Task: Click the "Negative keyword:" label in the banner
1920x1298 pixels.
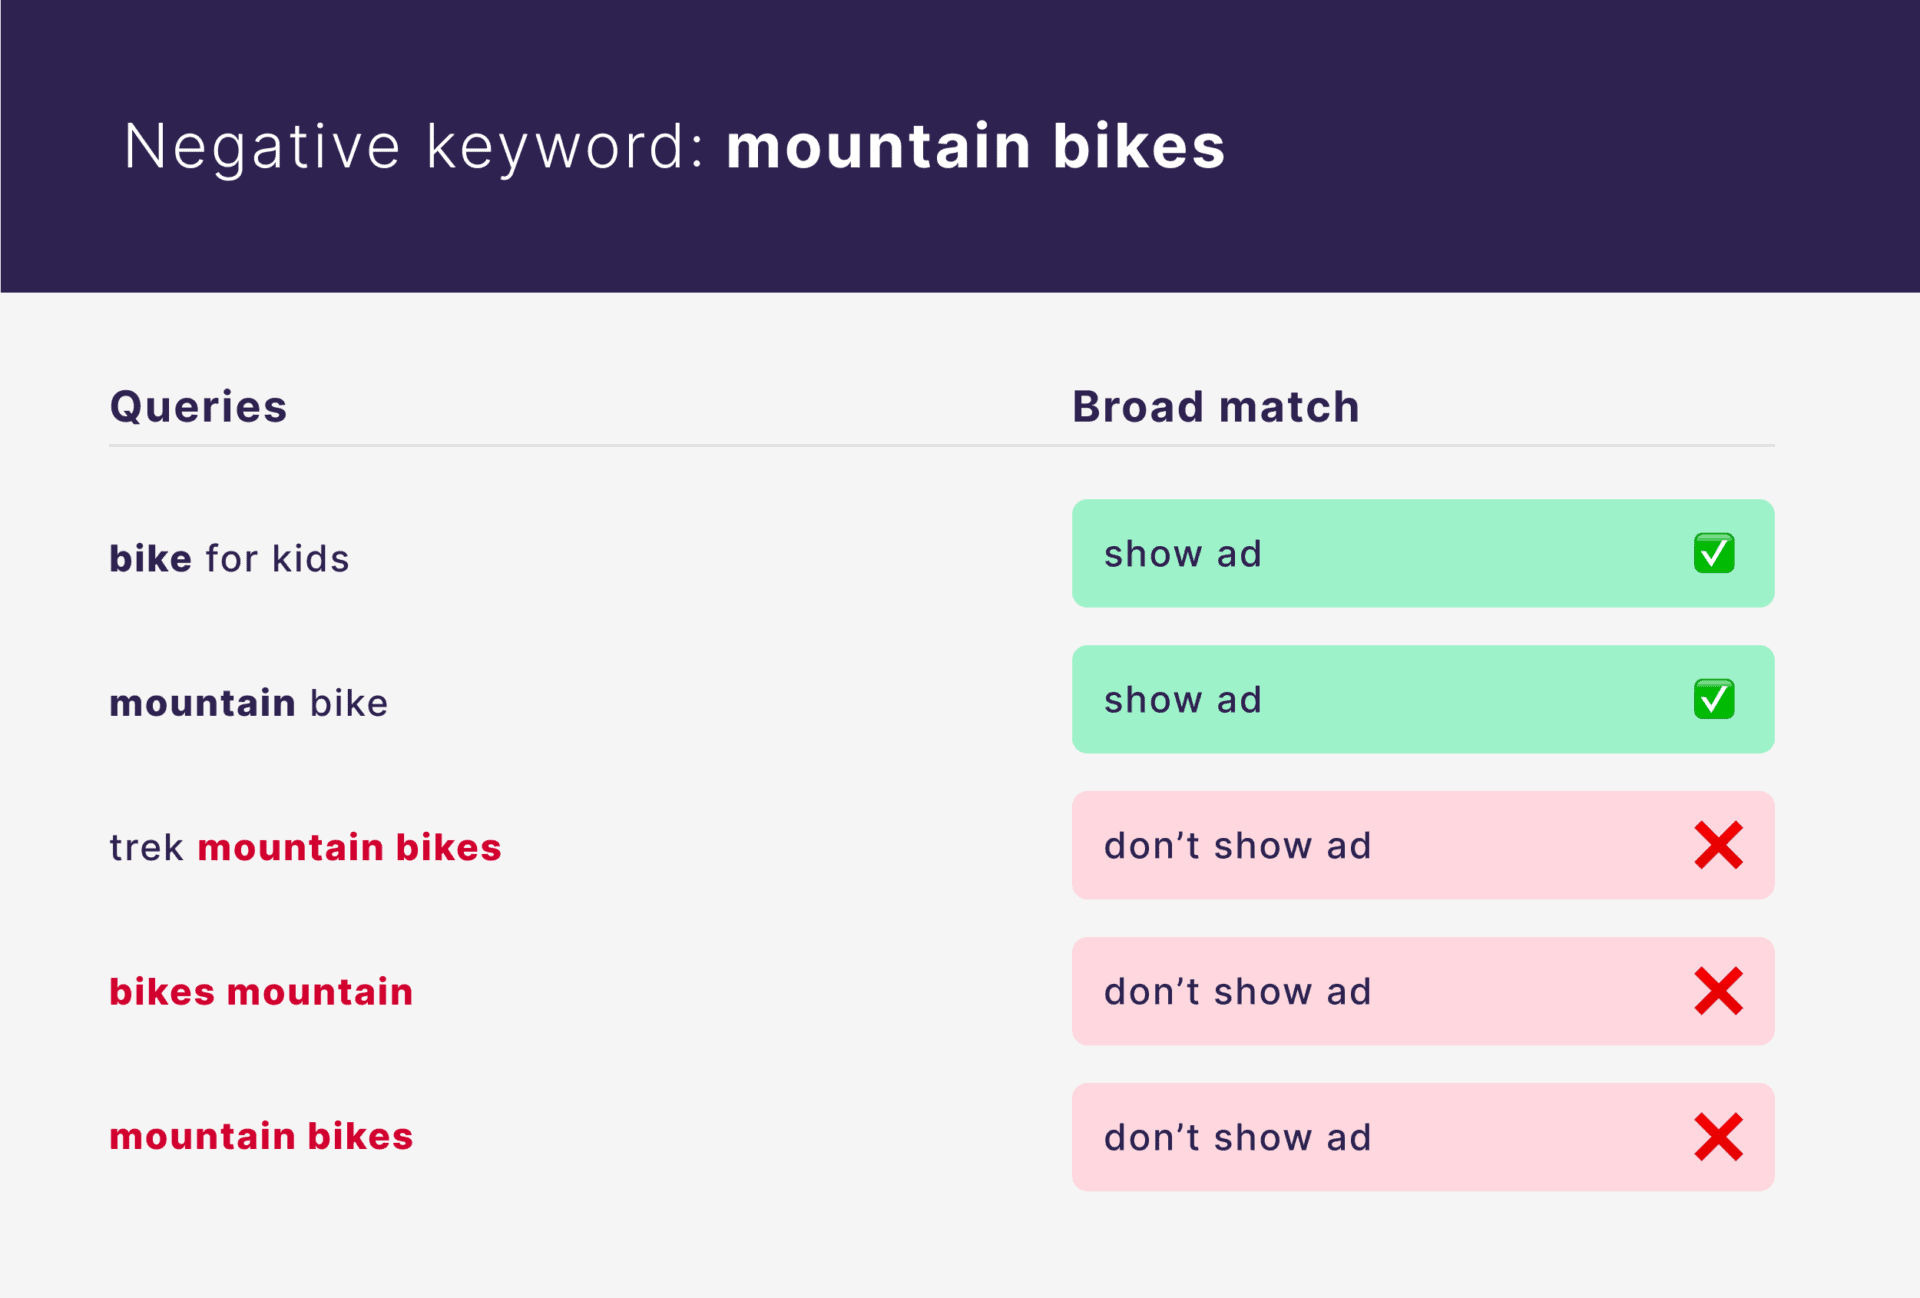Action: [x=414, y=147]
